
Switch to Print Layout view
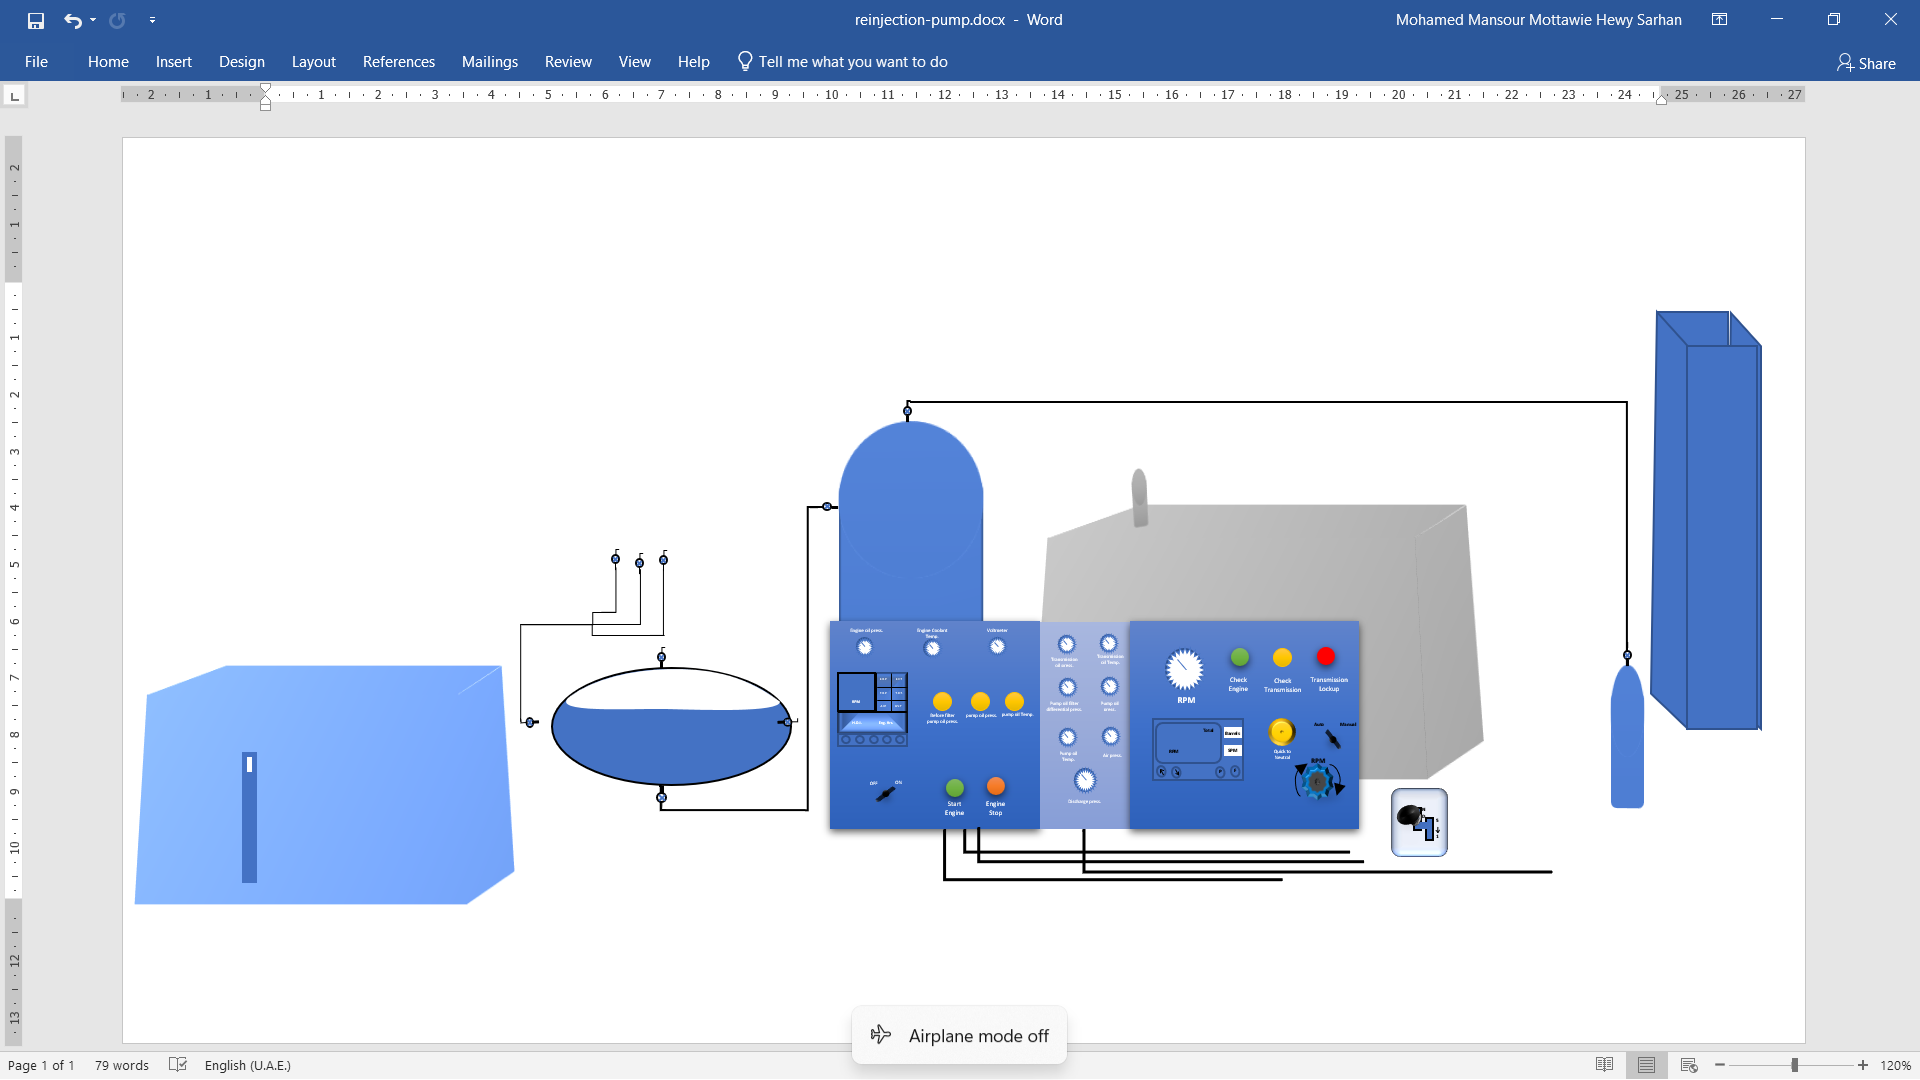point(1646,1065)
